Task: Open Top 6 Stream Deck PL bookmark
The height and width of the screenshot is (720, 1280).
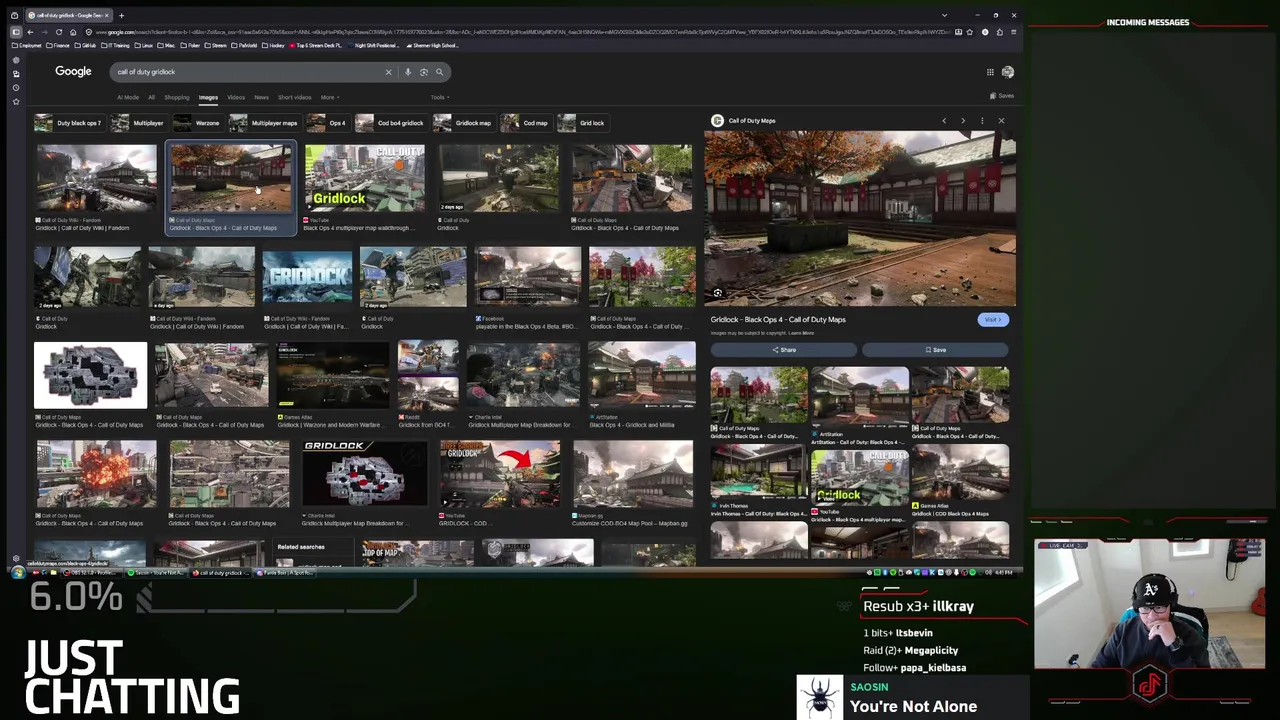Action: pos(316,46)
